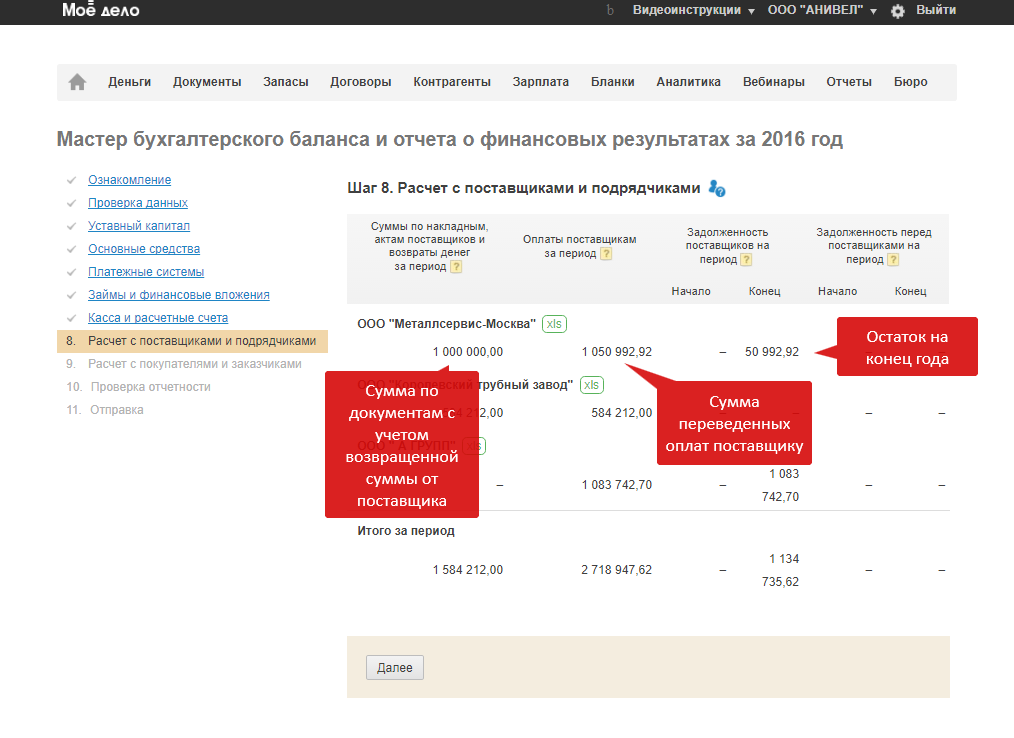The image size is (1014, 738).
Task: Click the total end debt 1 134 735,62
Action: 780,570
